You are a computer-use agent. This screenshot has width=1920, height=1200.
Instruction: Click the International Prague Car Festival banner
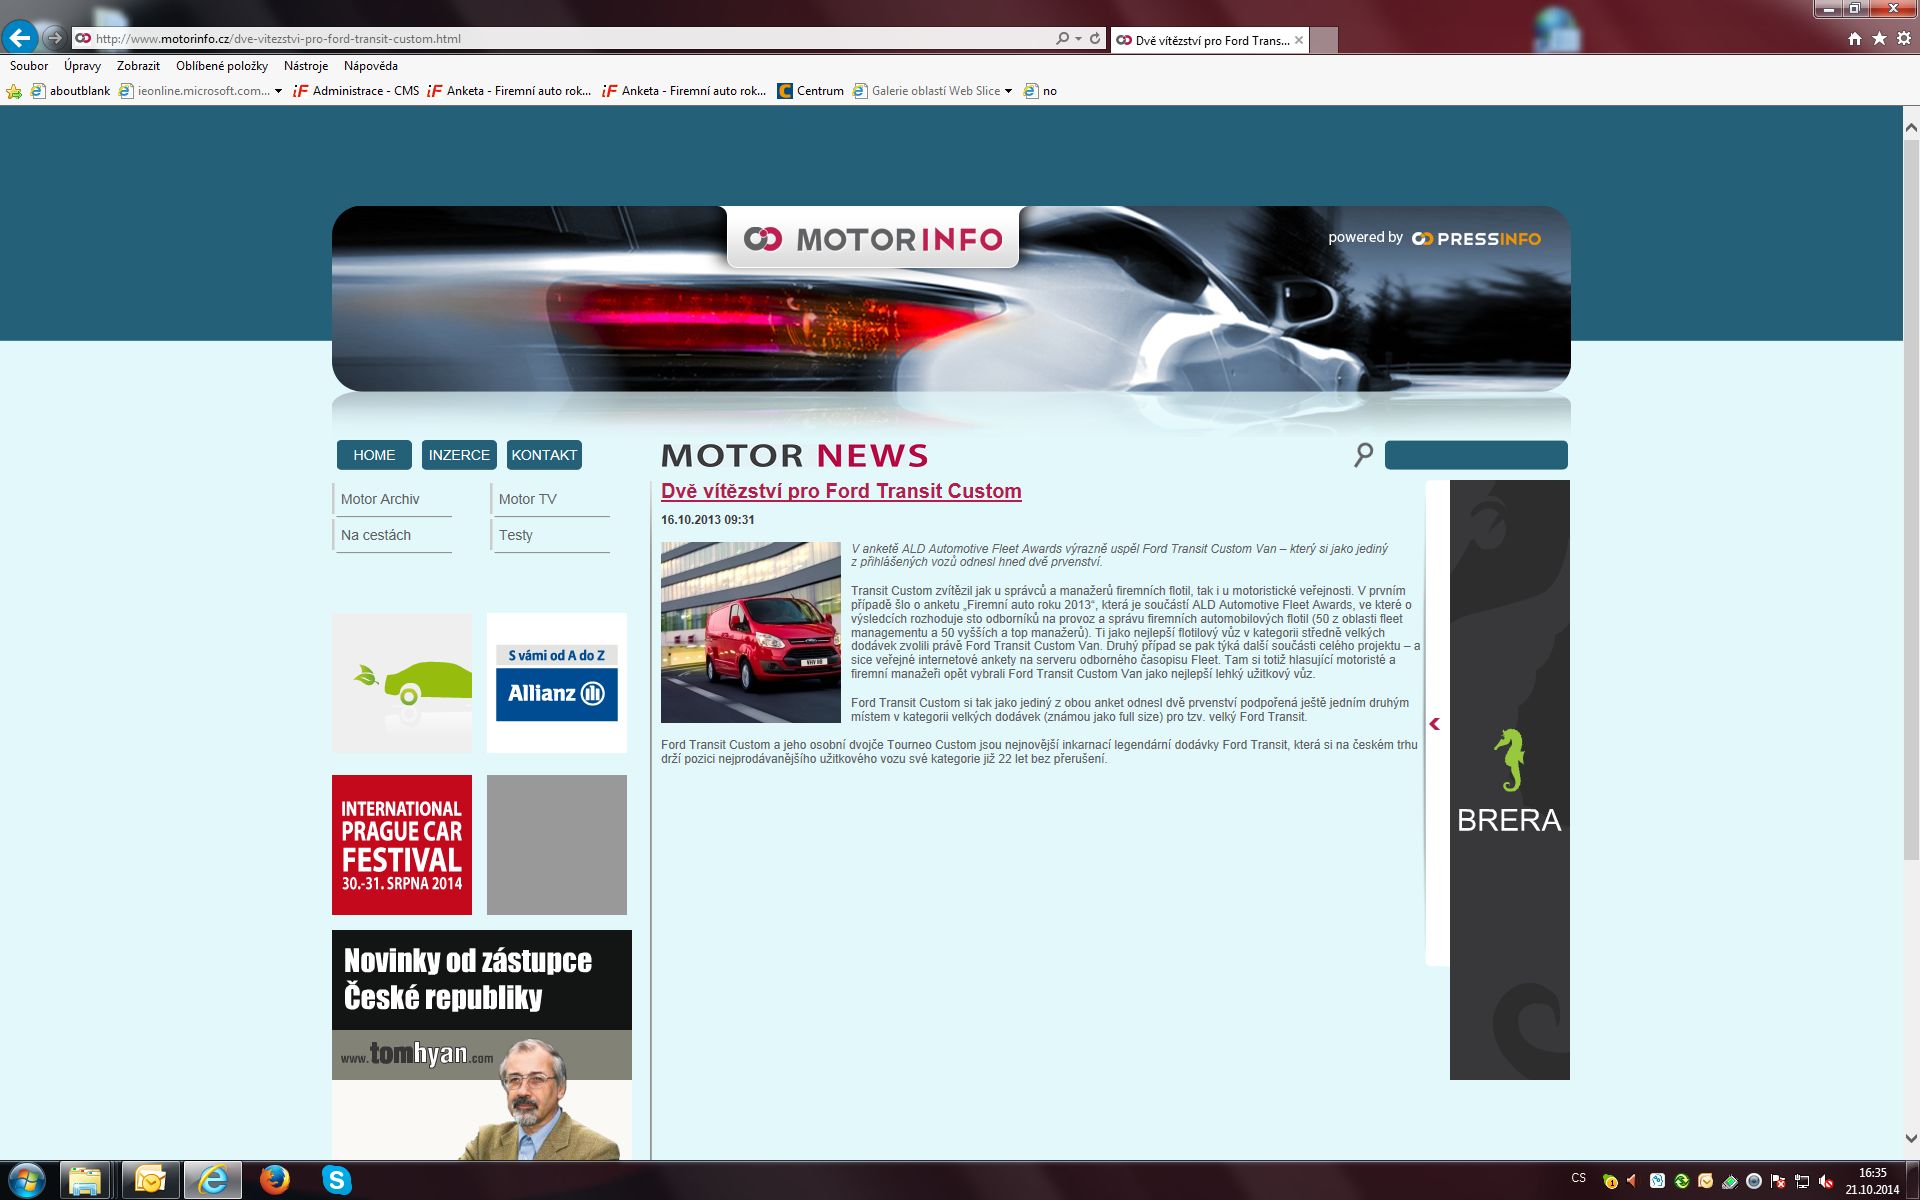point(402,845)
